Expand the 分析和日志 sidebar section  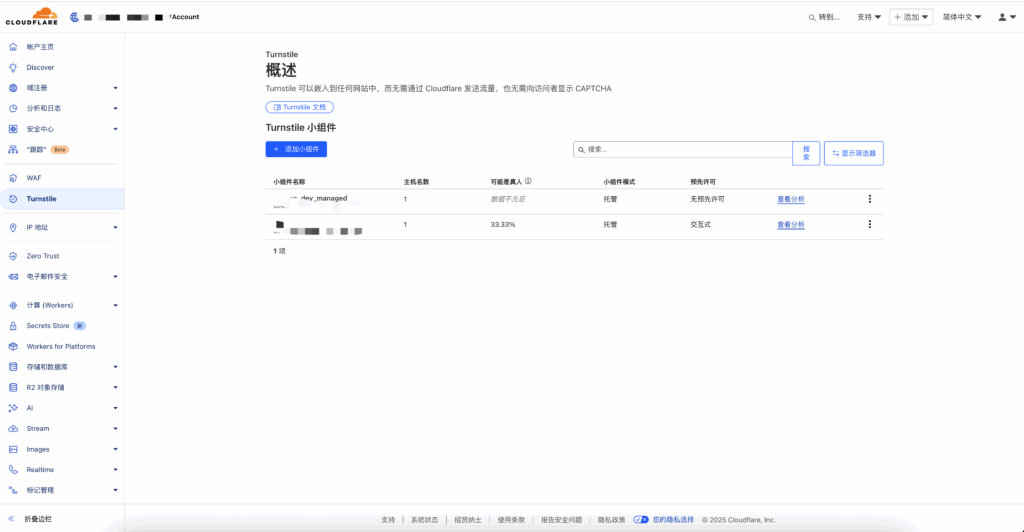coord(116,108)
